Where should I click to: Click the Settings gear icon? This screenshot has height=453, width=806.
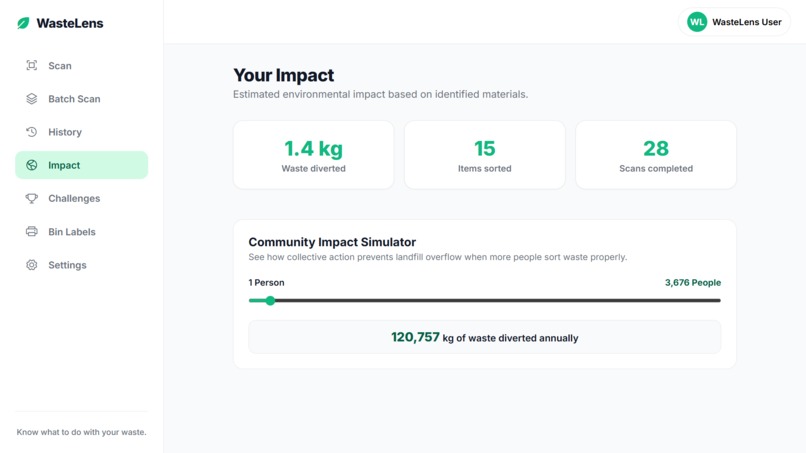31,265
